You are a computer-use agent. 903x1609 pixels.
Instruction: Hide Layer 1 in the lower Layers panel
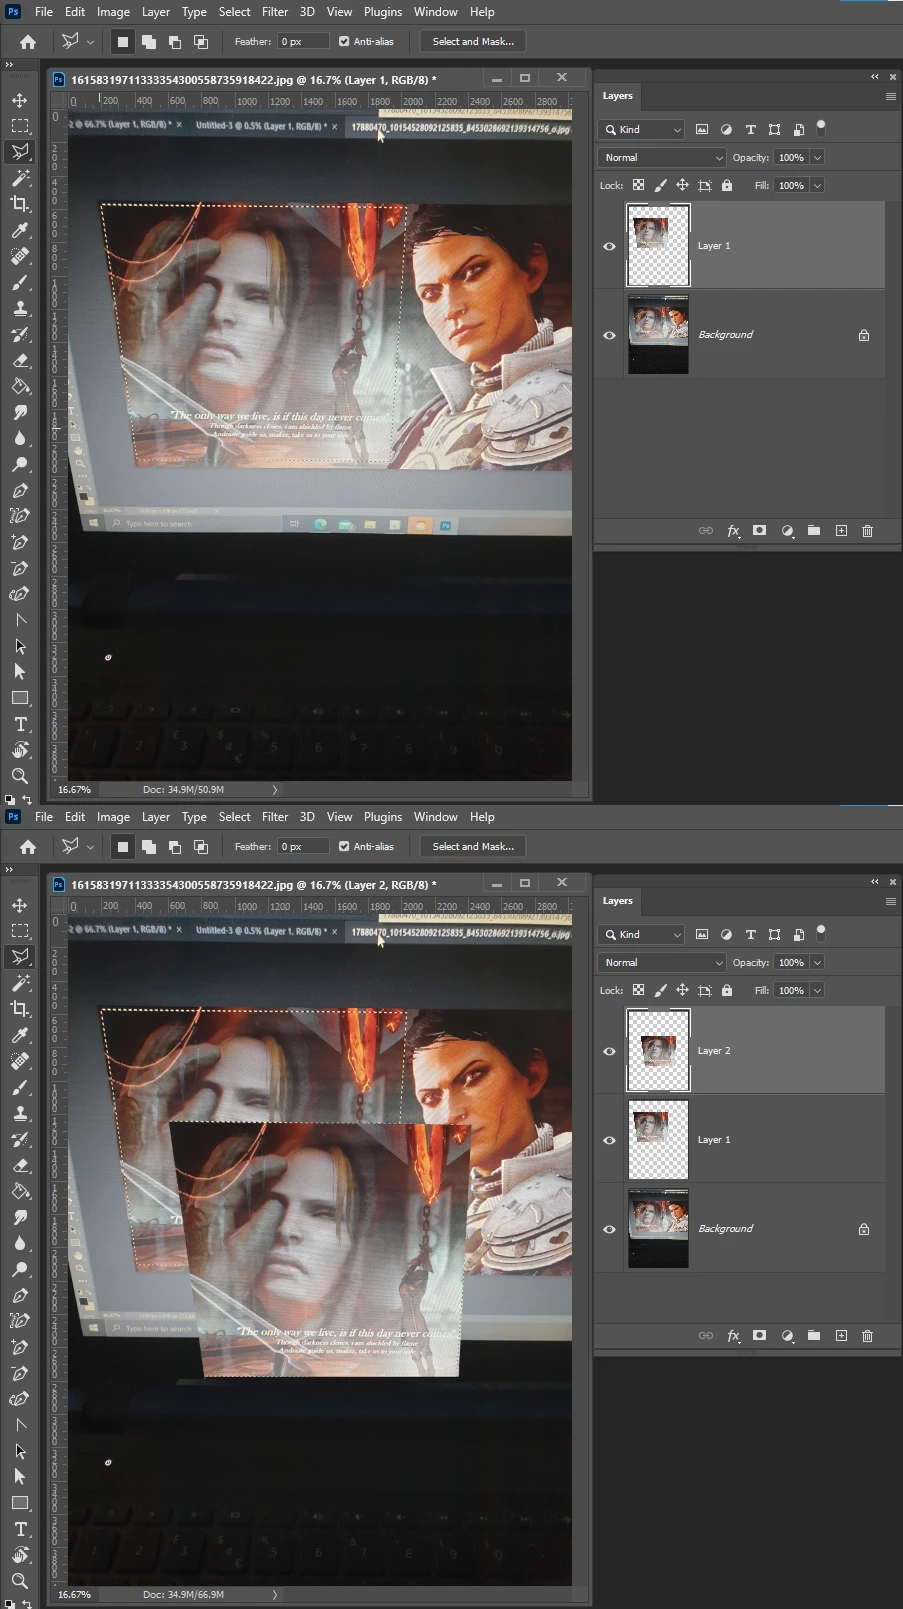coord(609,1140)
